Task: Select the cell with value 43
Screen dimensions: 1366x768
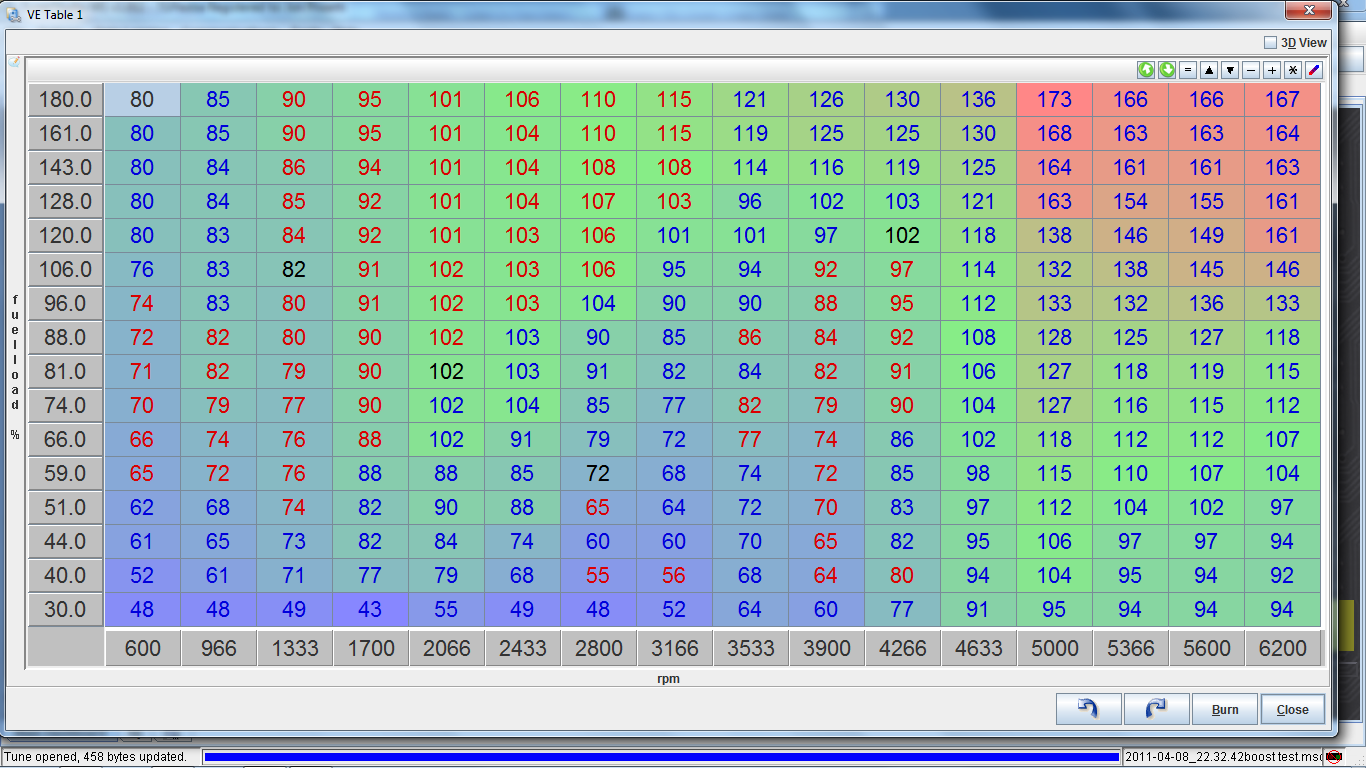Action: [x=371, y=609]
